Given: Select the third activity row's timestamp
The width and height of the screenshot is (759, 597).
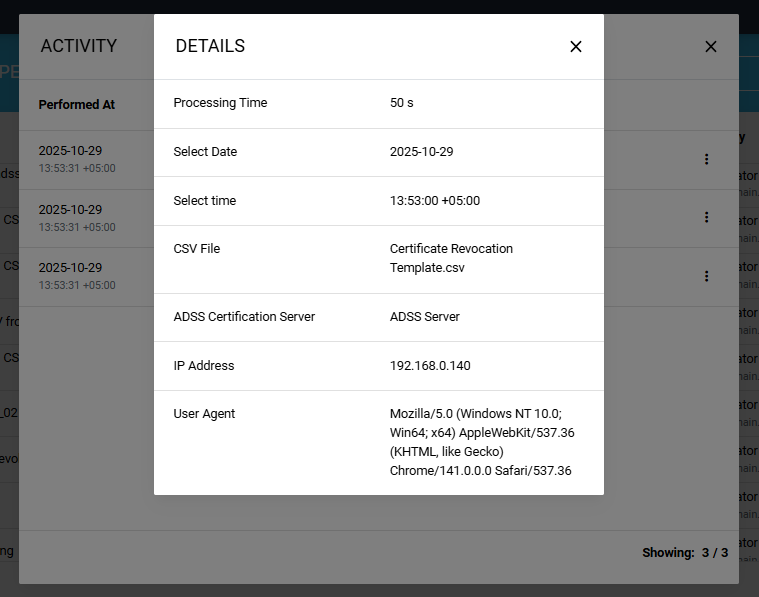Looking at the screenshot, I should point(77,285).
